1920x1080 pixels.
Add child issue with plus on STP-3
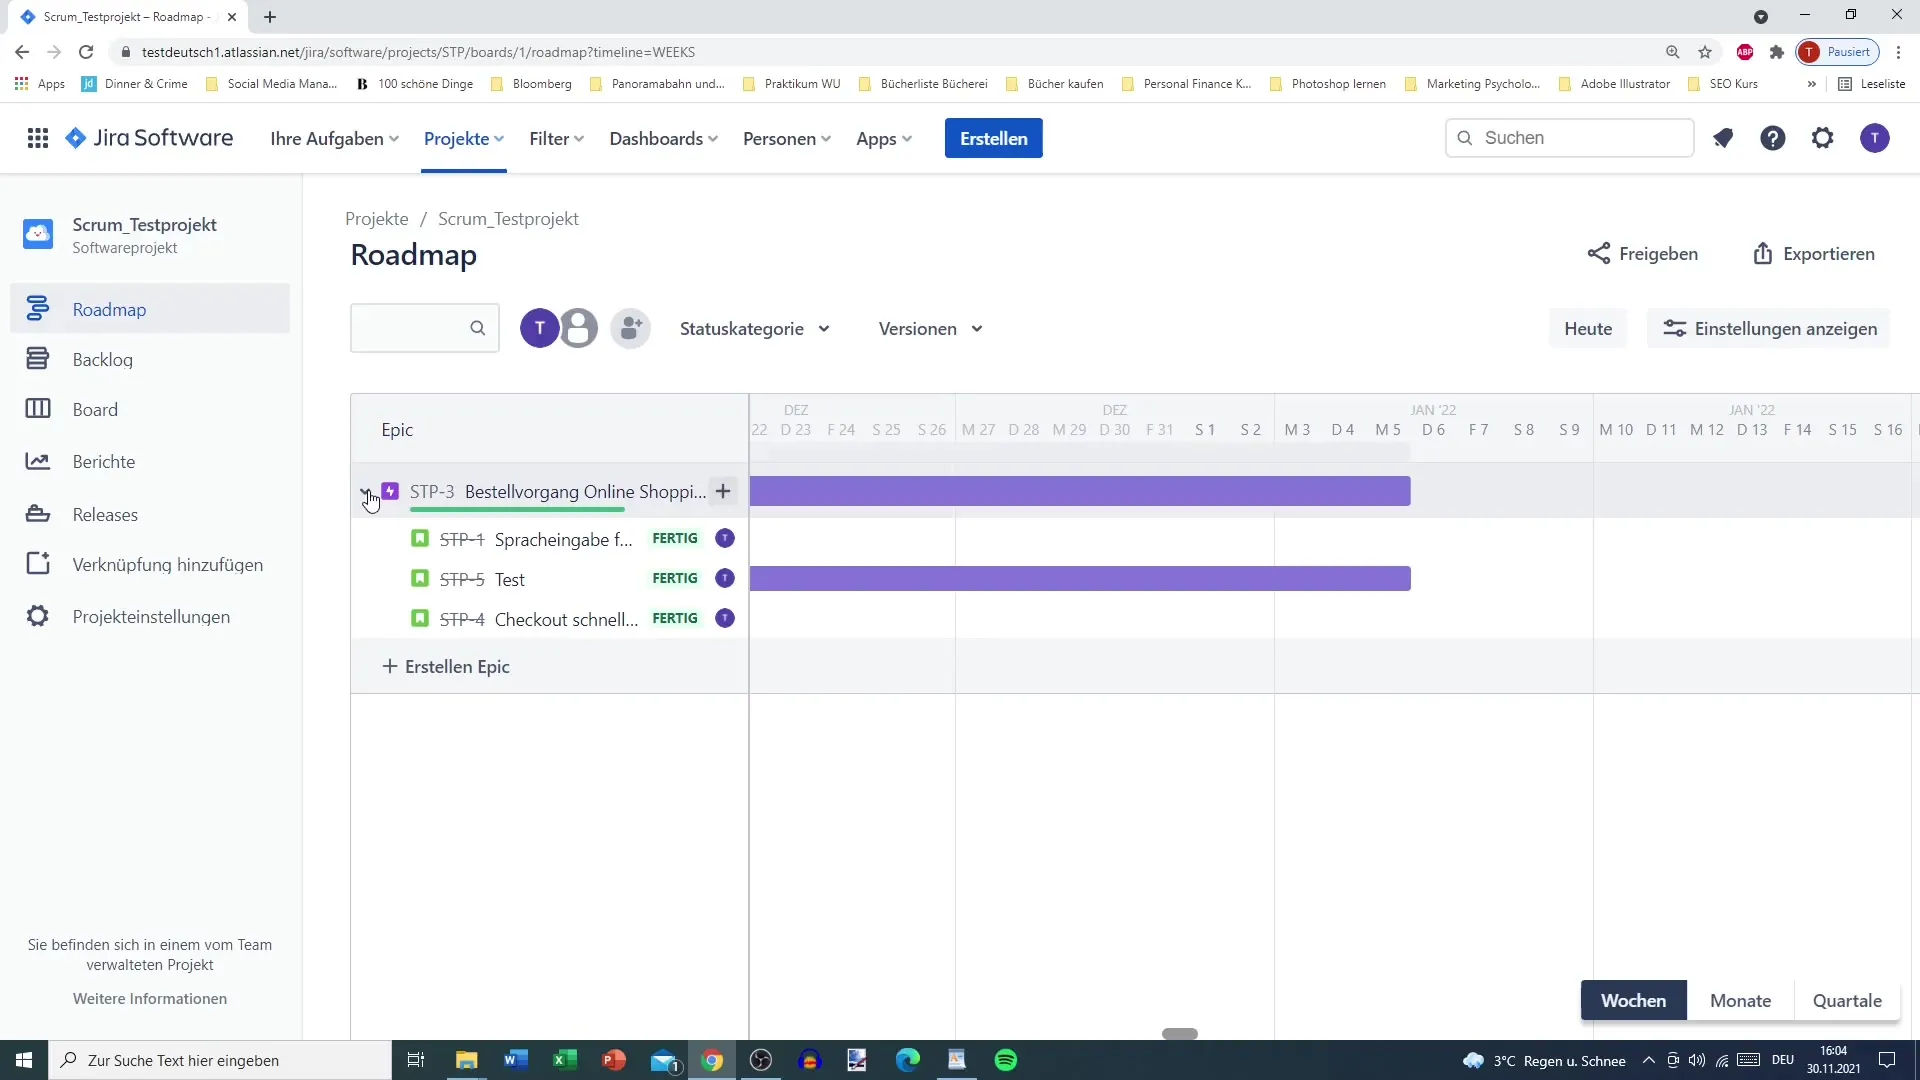point(723,491)
